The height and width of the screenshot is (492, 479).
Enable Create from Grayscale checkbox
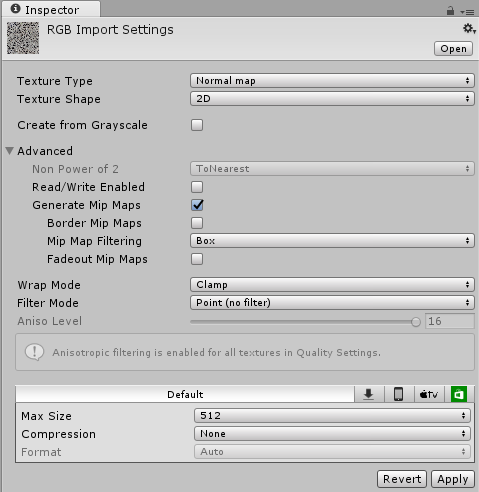coord(197,125)
